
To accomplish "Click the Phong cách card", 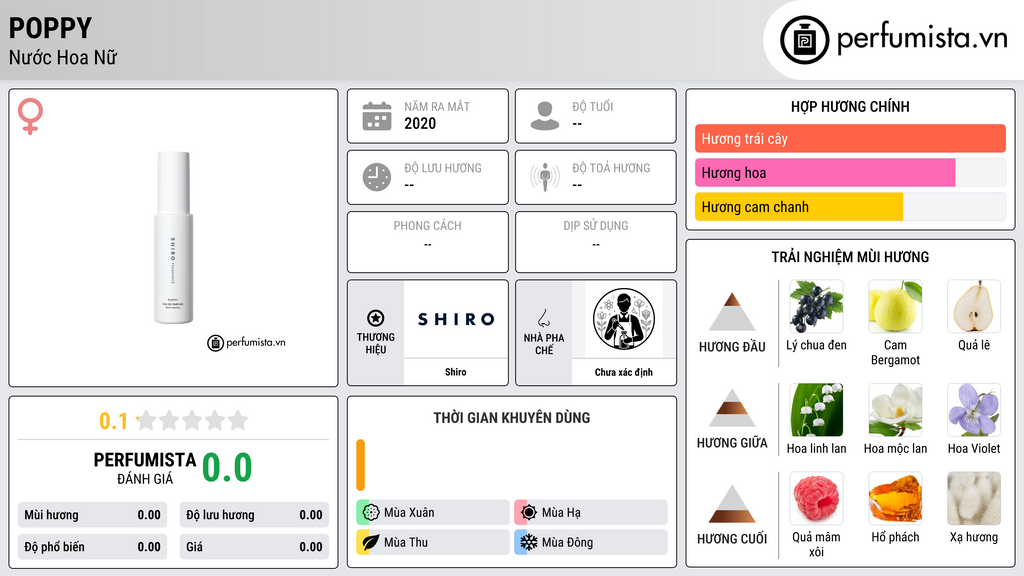I will 428,242.
